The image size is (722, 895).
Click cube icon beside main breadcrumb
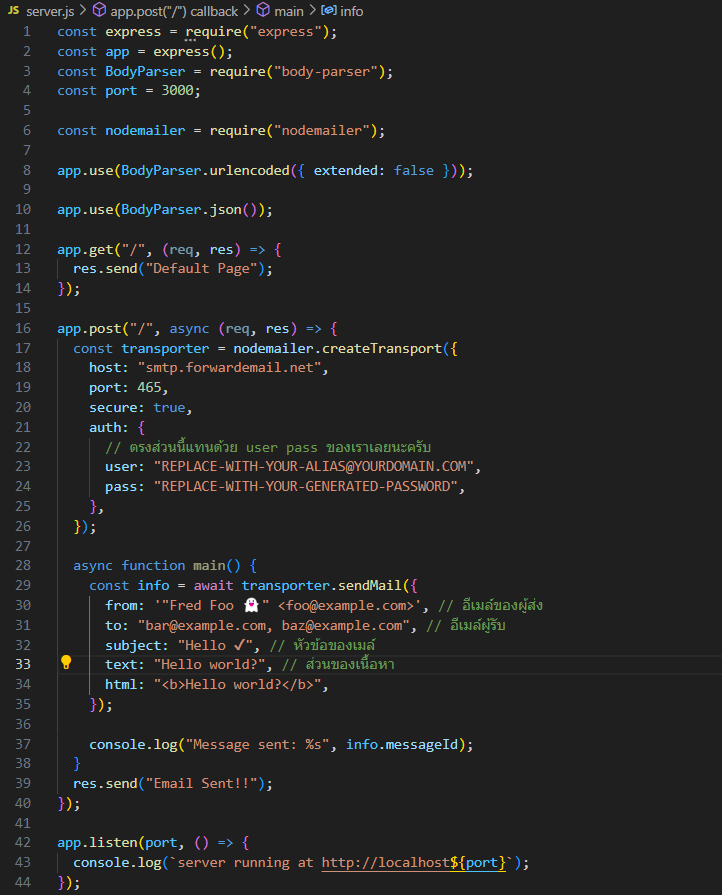263,10
